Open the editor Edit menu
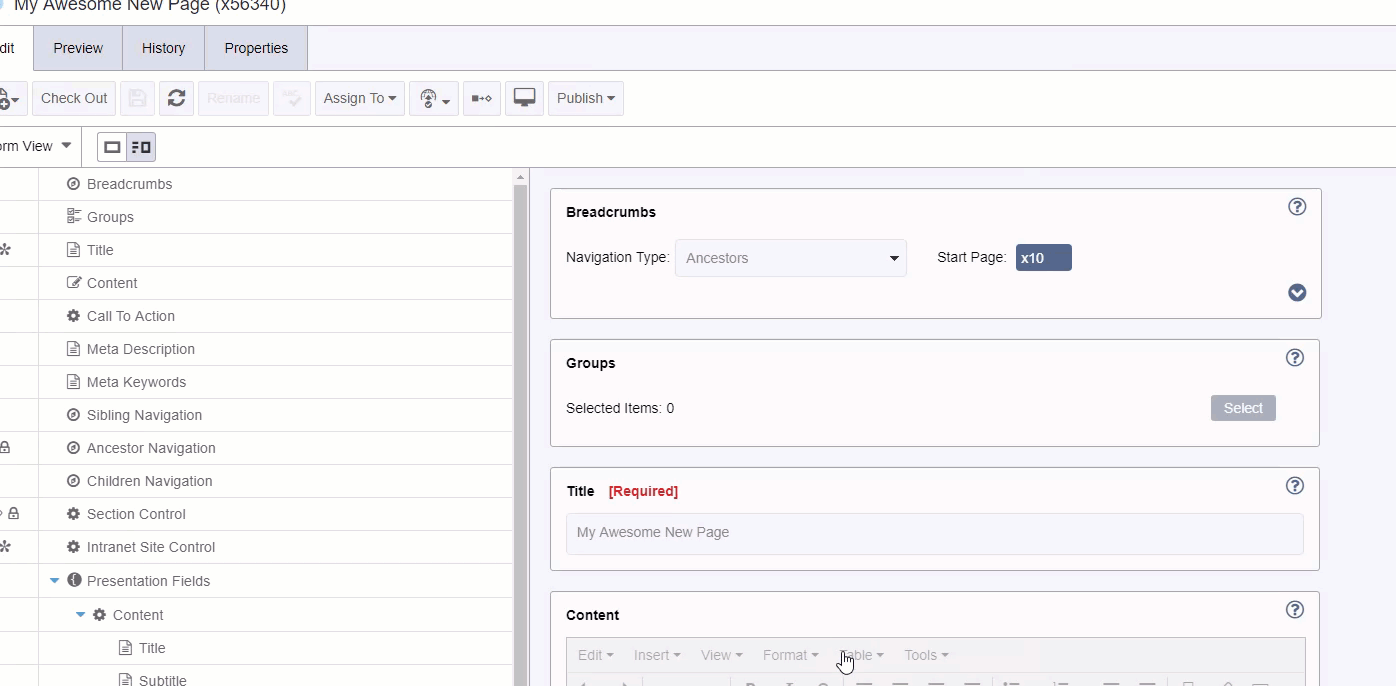This screenshot has width=1396, height=686. coord(596,655)
